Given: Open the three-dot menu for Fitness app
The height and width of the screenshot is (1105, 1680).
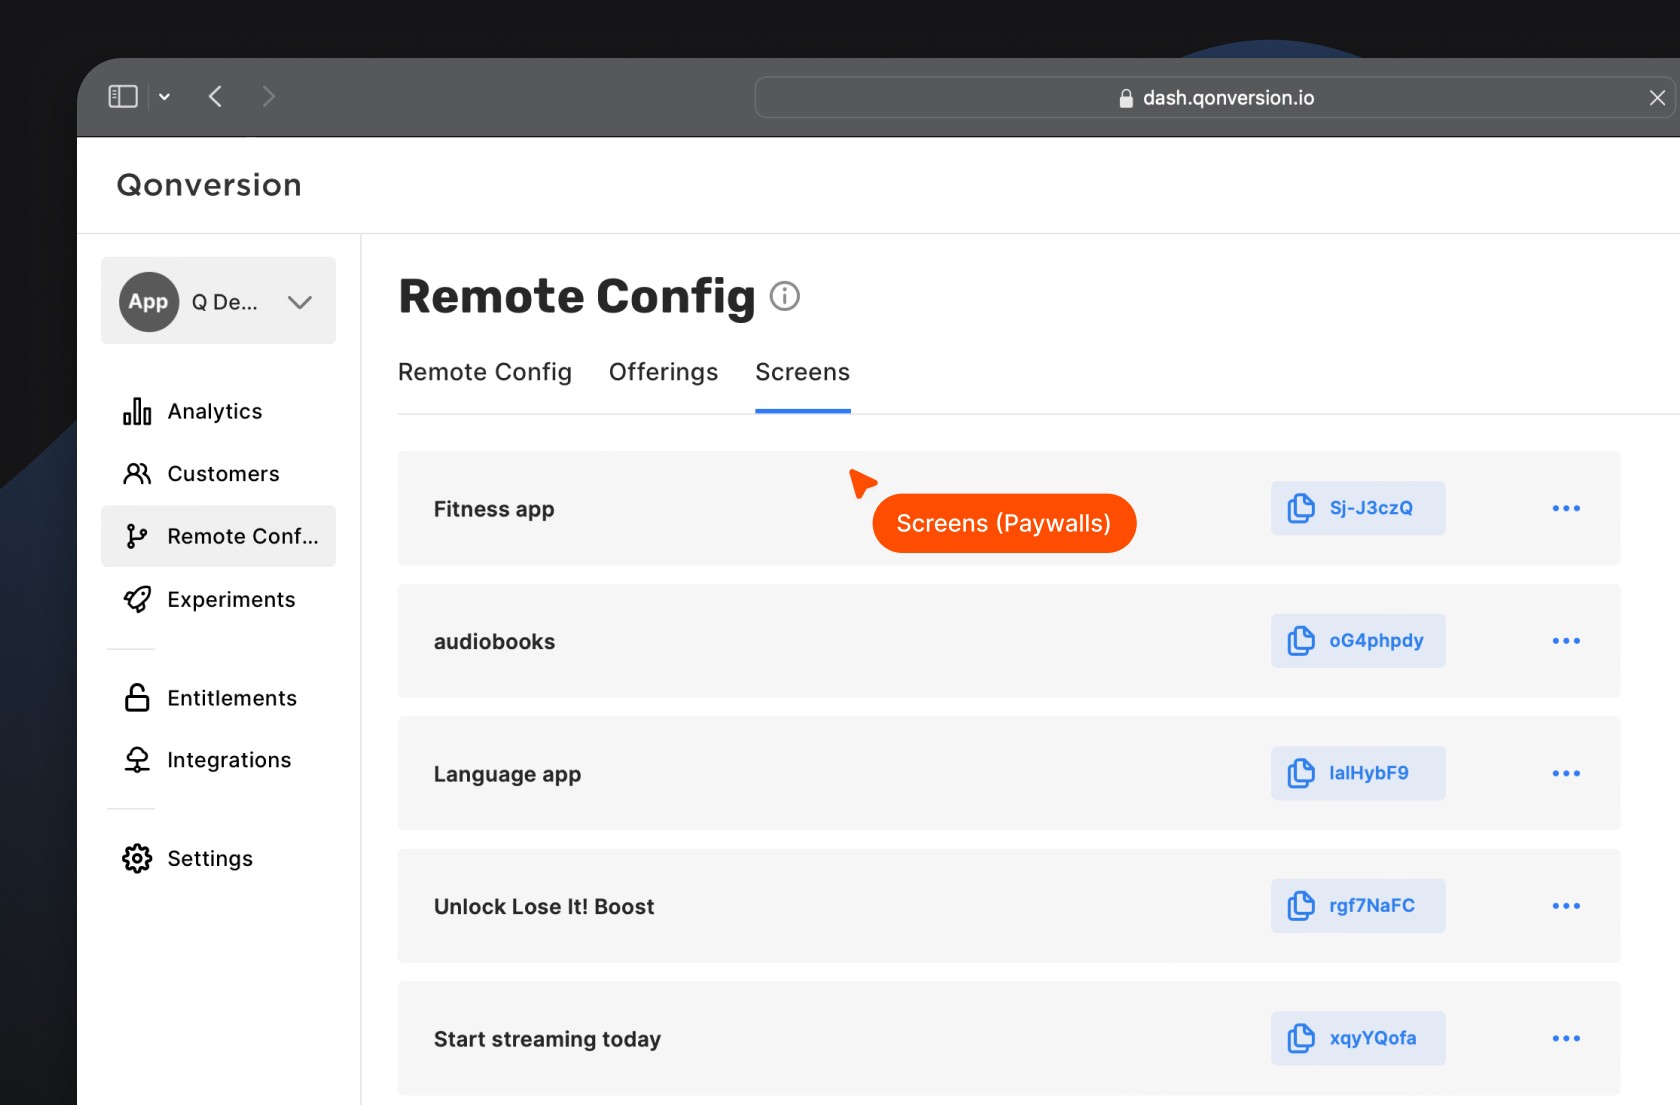Looking at the screenshot, I should point(1566,508).
